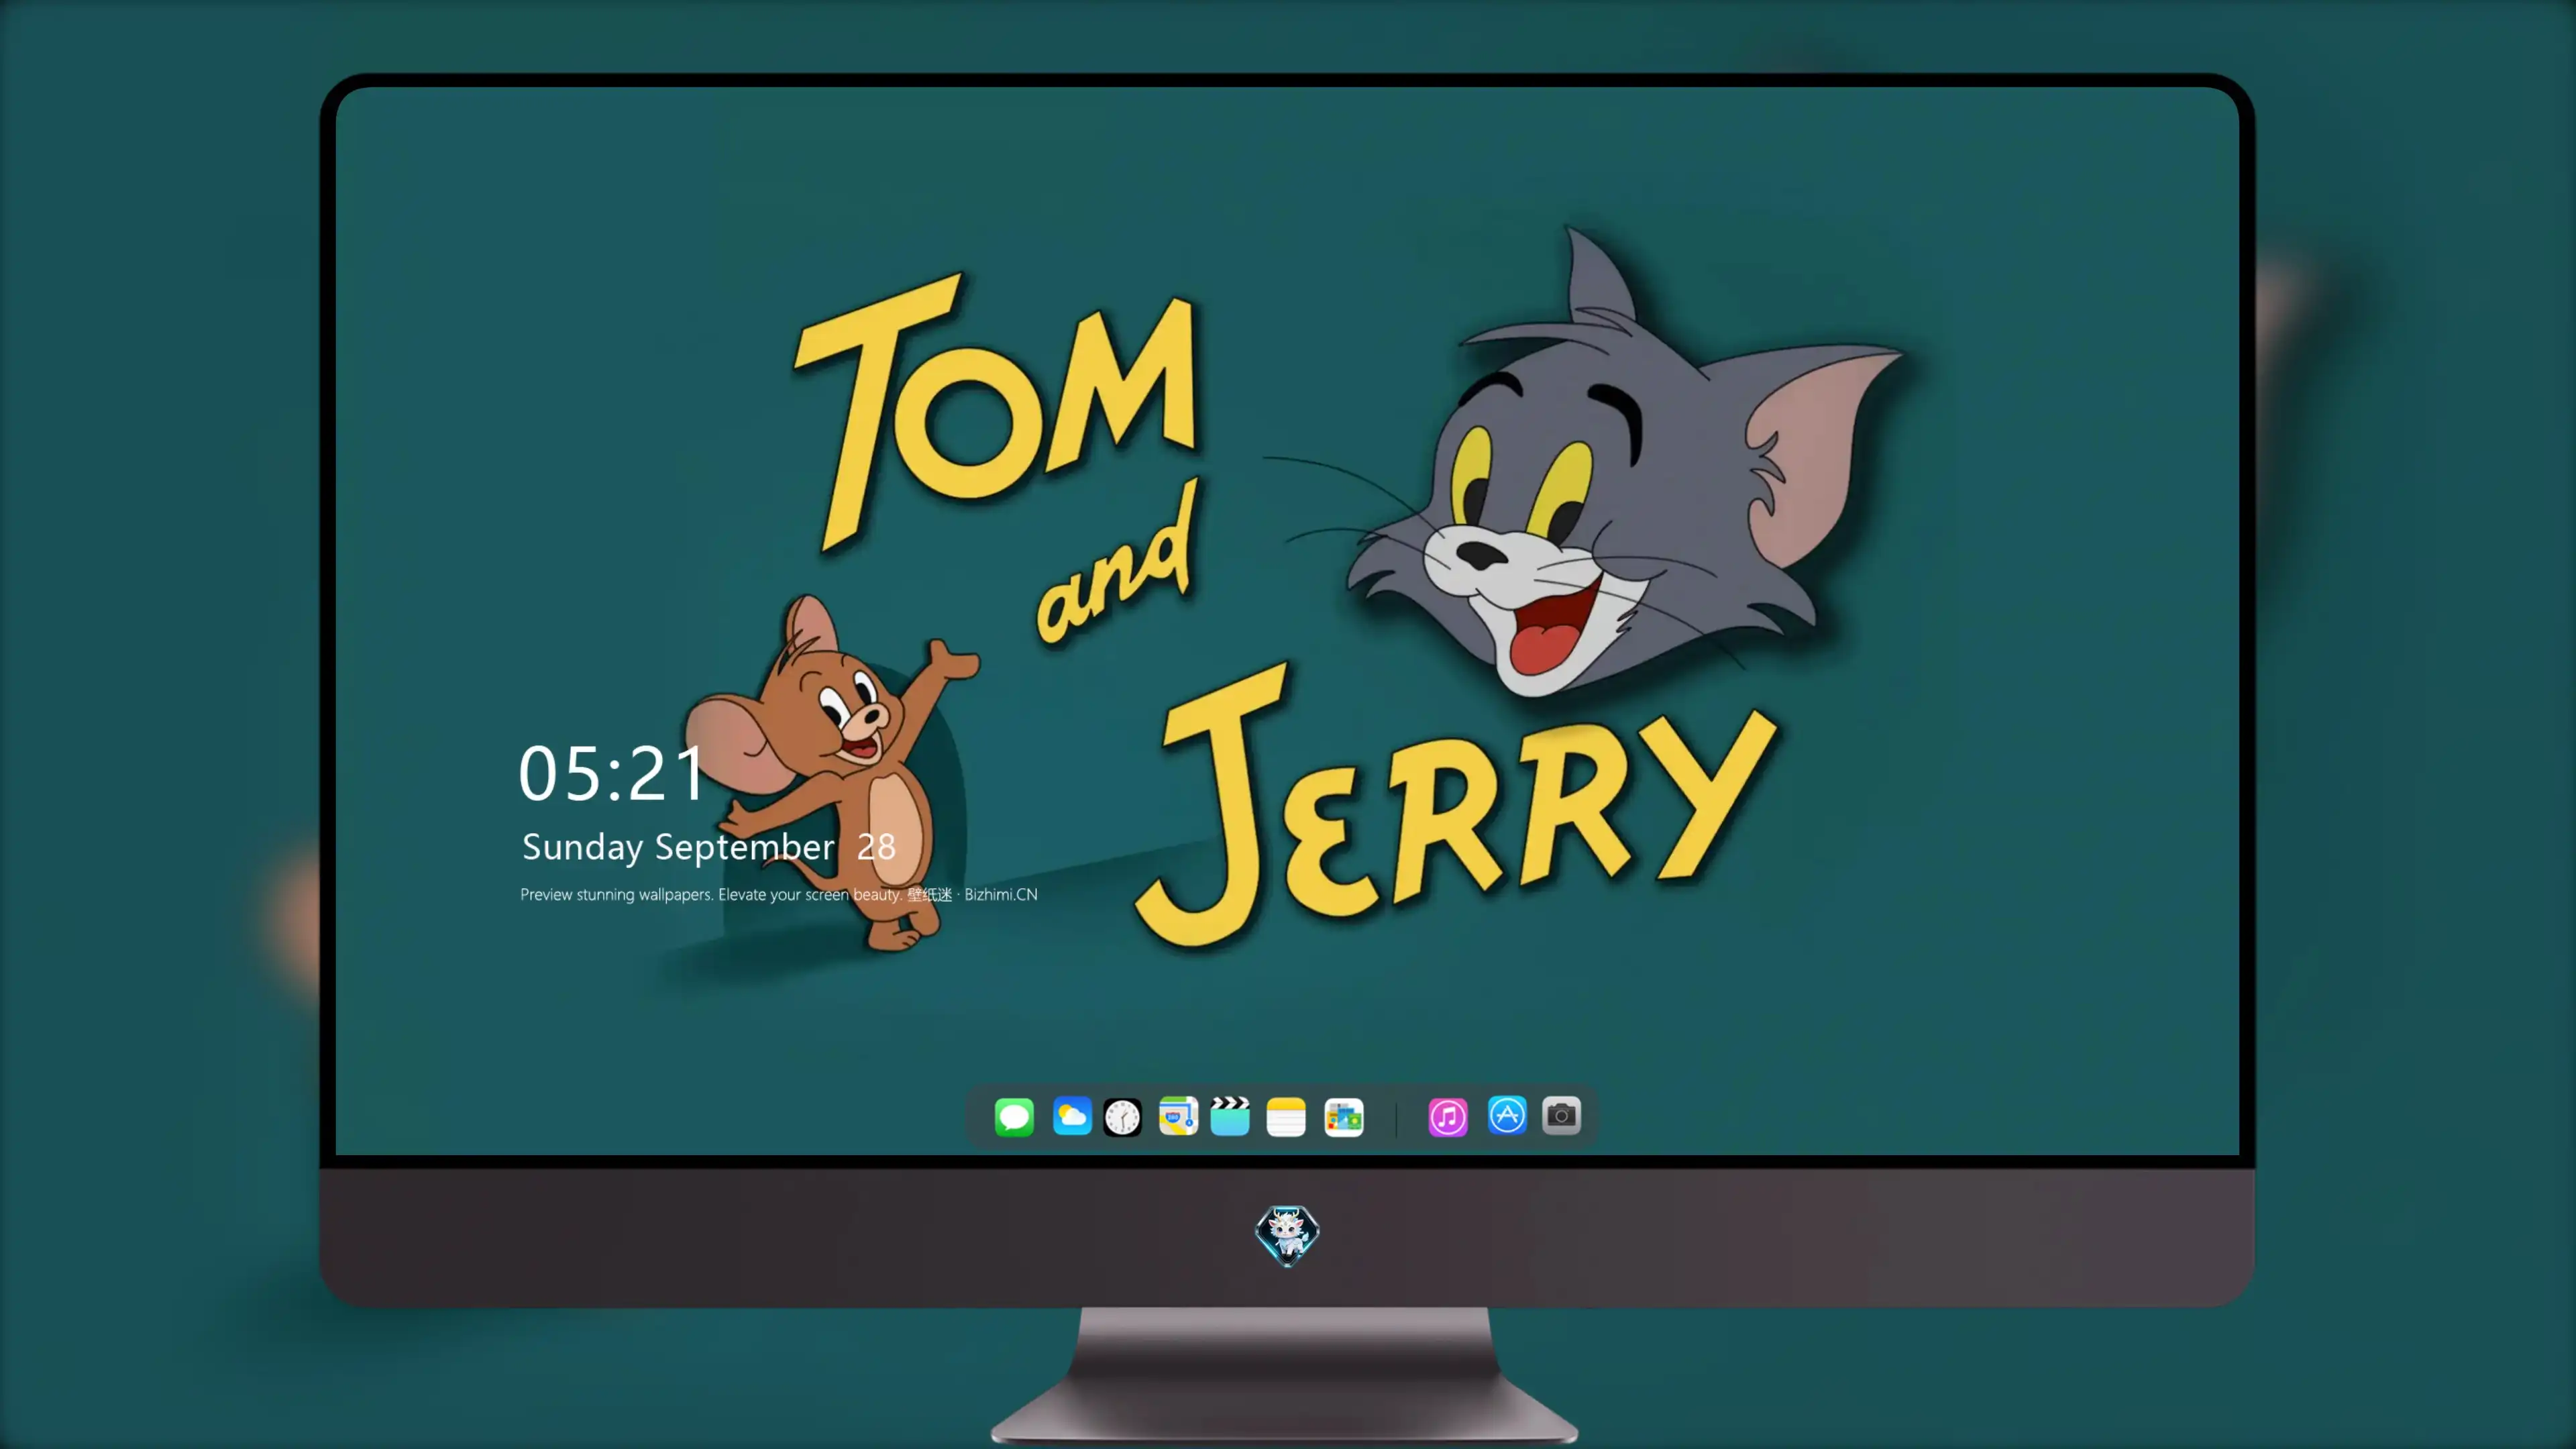
Task: Open the App Store icon
Action: point(1507,1116)
